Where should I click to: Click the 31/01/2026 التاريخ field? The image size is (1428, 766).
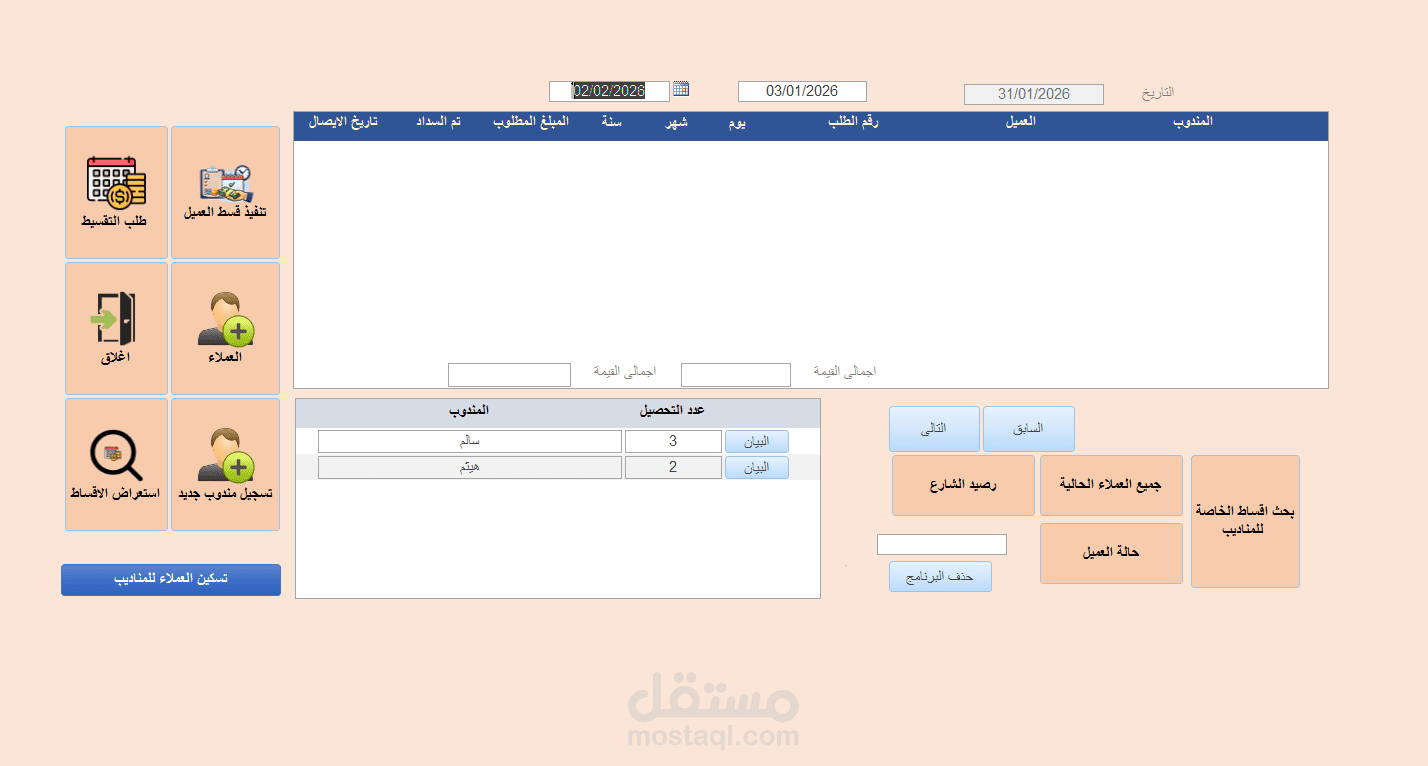point(1034,94)
